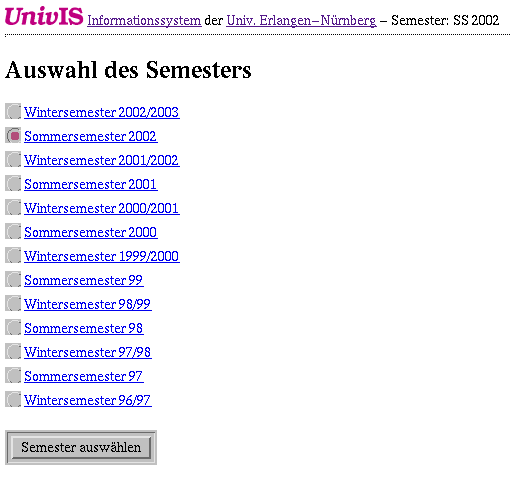This screenshot has width=510, height=489.
Task: Click the UnivIS logo
Action: point(44,16)
